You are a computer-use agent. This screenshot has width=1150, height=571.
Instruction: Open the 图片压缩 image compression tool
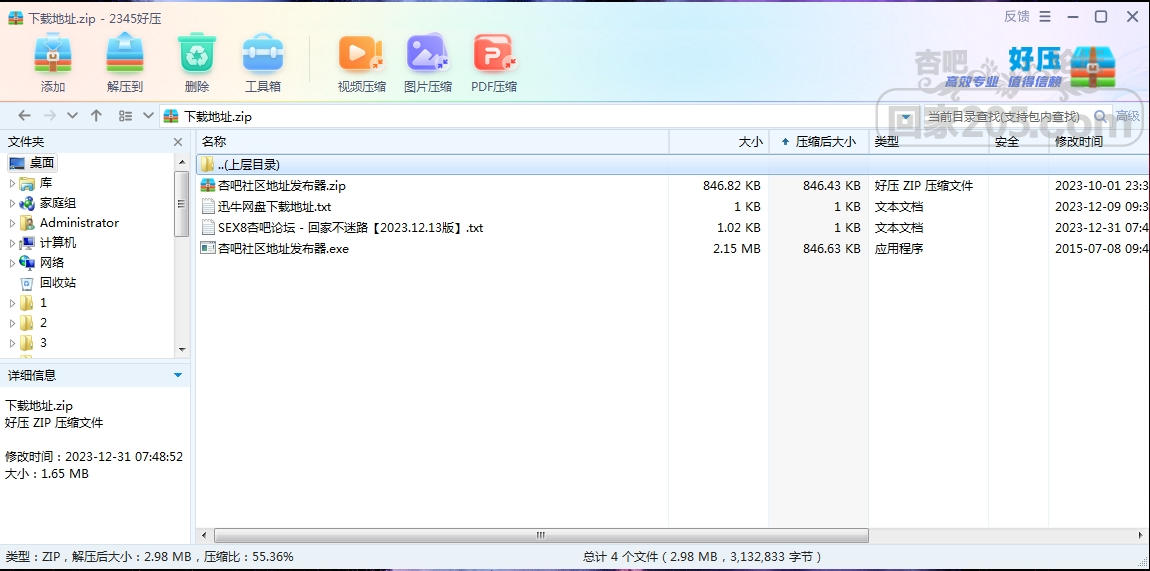428,54
